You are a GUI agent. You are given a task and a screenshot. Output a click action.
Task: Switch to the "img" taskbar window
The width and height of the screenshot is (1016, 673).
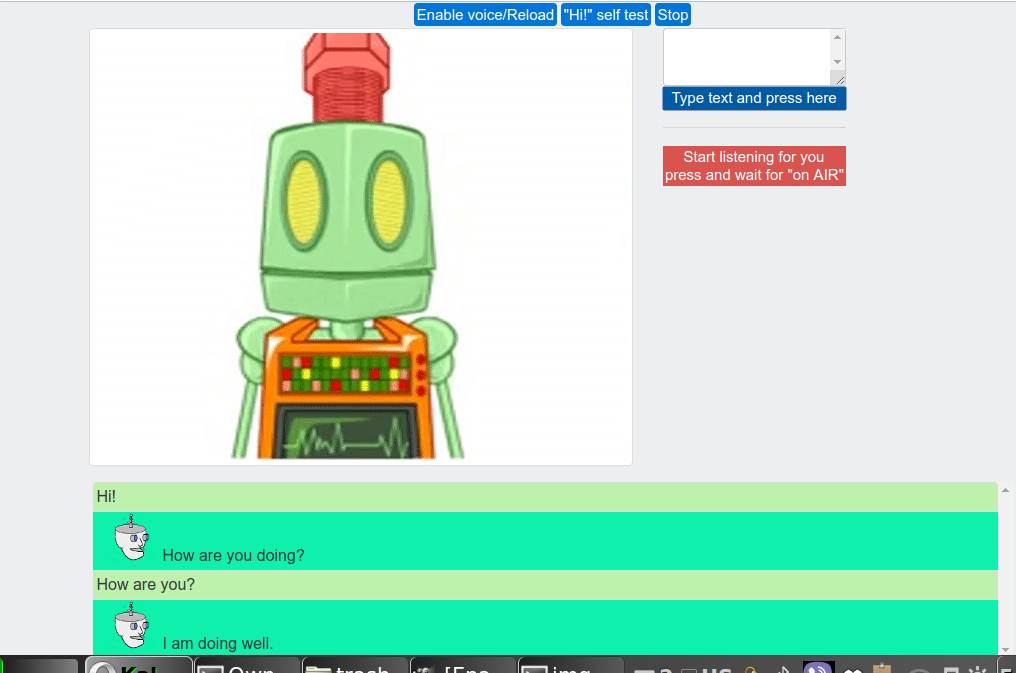[x=570, y=667]
